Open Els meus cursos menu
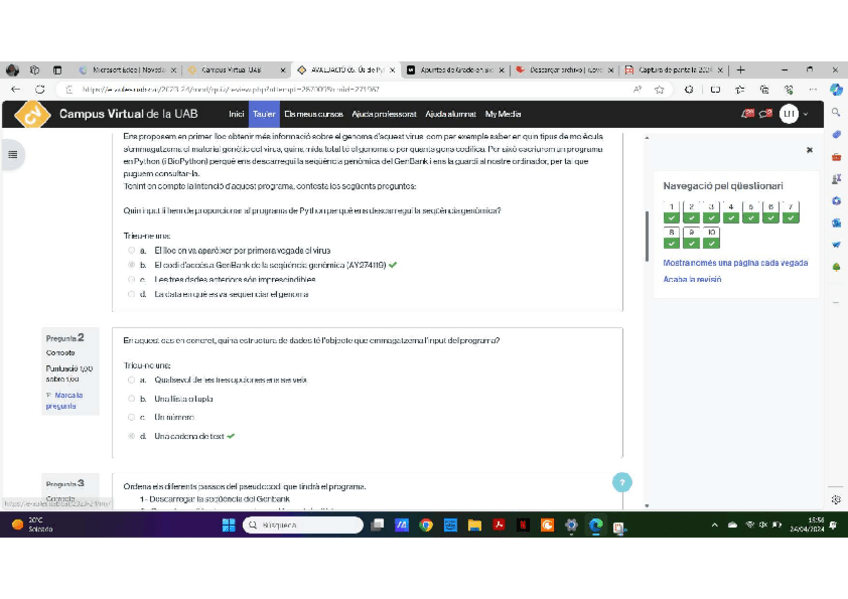 click(314, 114)
